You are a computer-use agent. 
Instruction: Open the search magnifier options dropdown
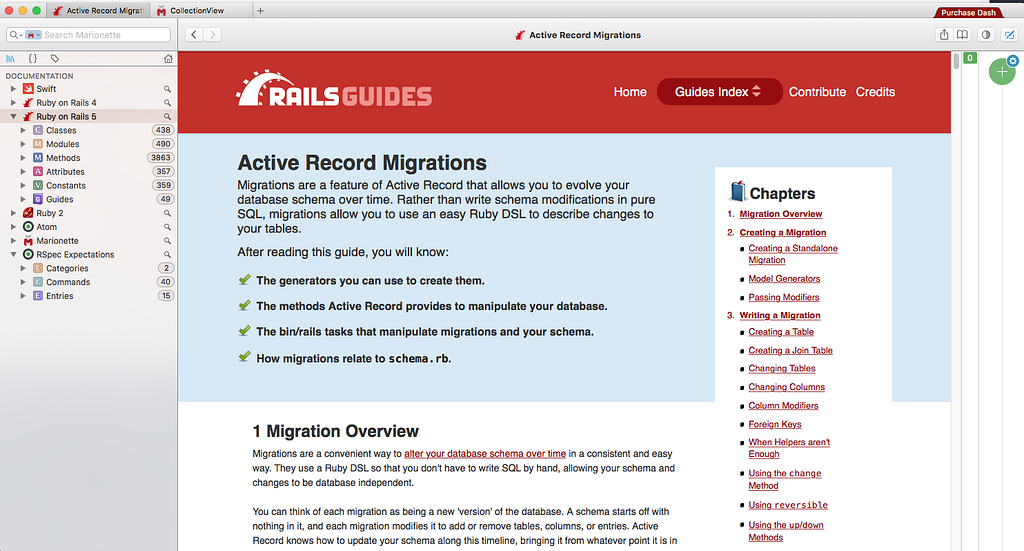(15, 35)
